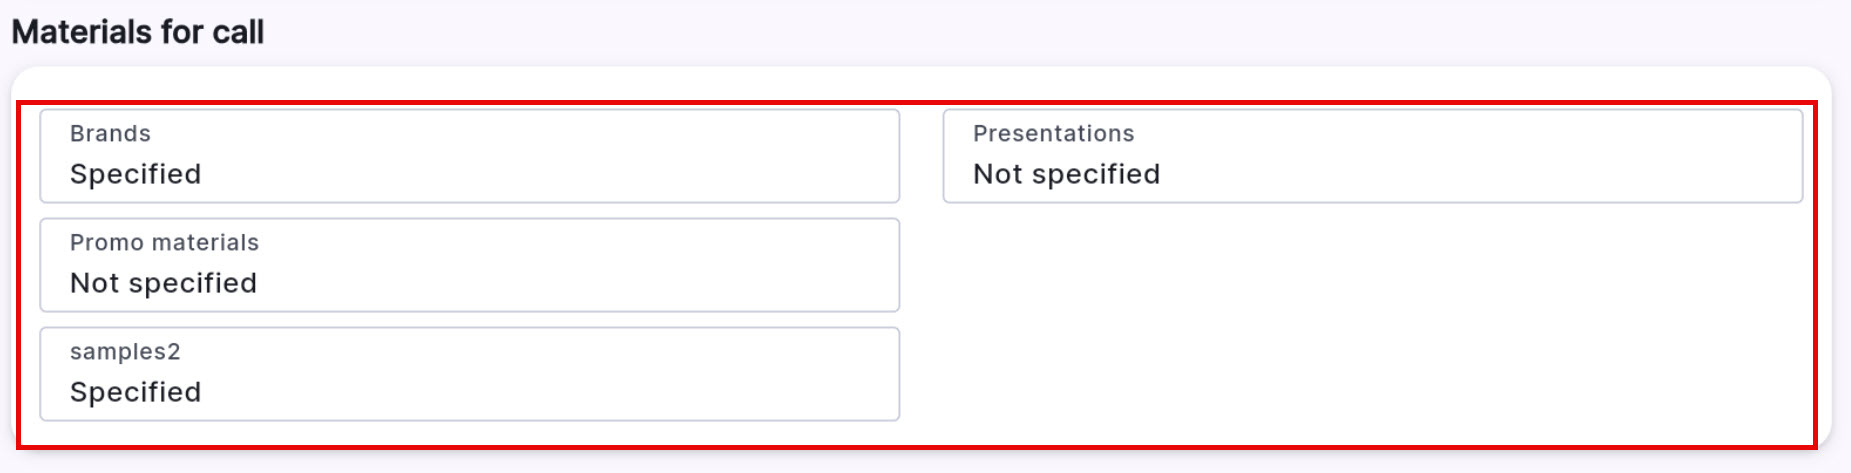Click the "Promo materials" field label

pyautogui.click(x=164, y=243)
